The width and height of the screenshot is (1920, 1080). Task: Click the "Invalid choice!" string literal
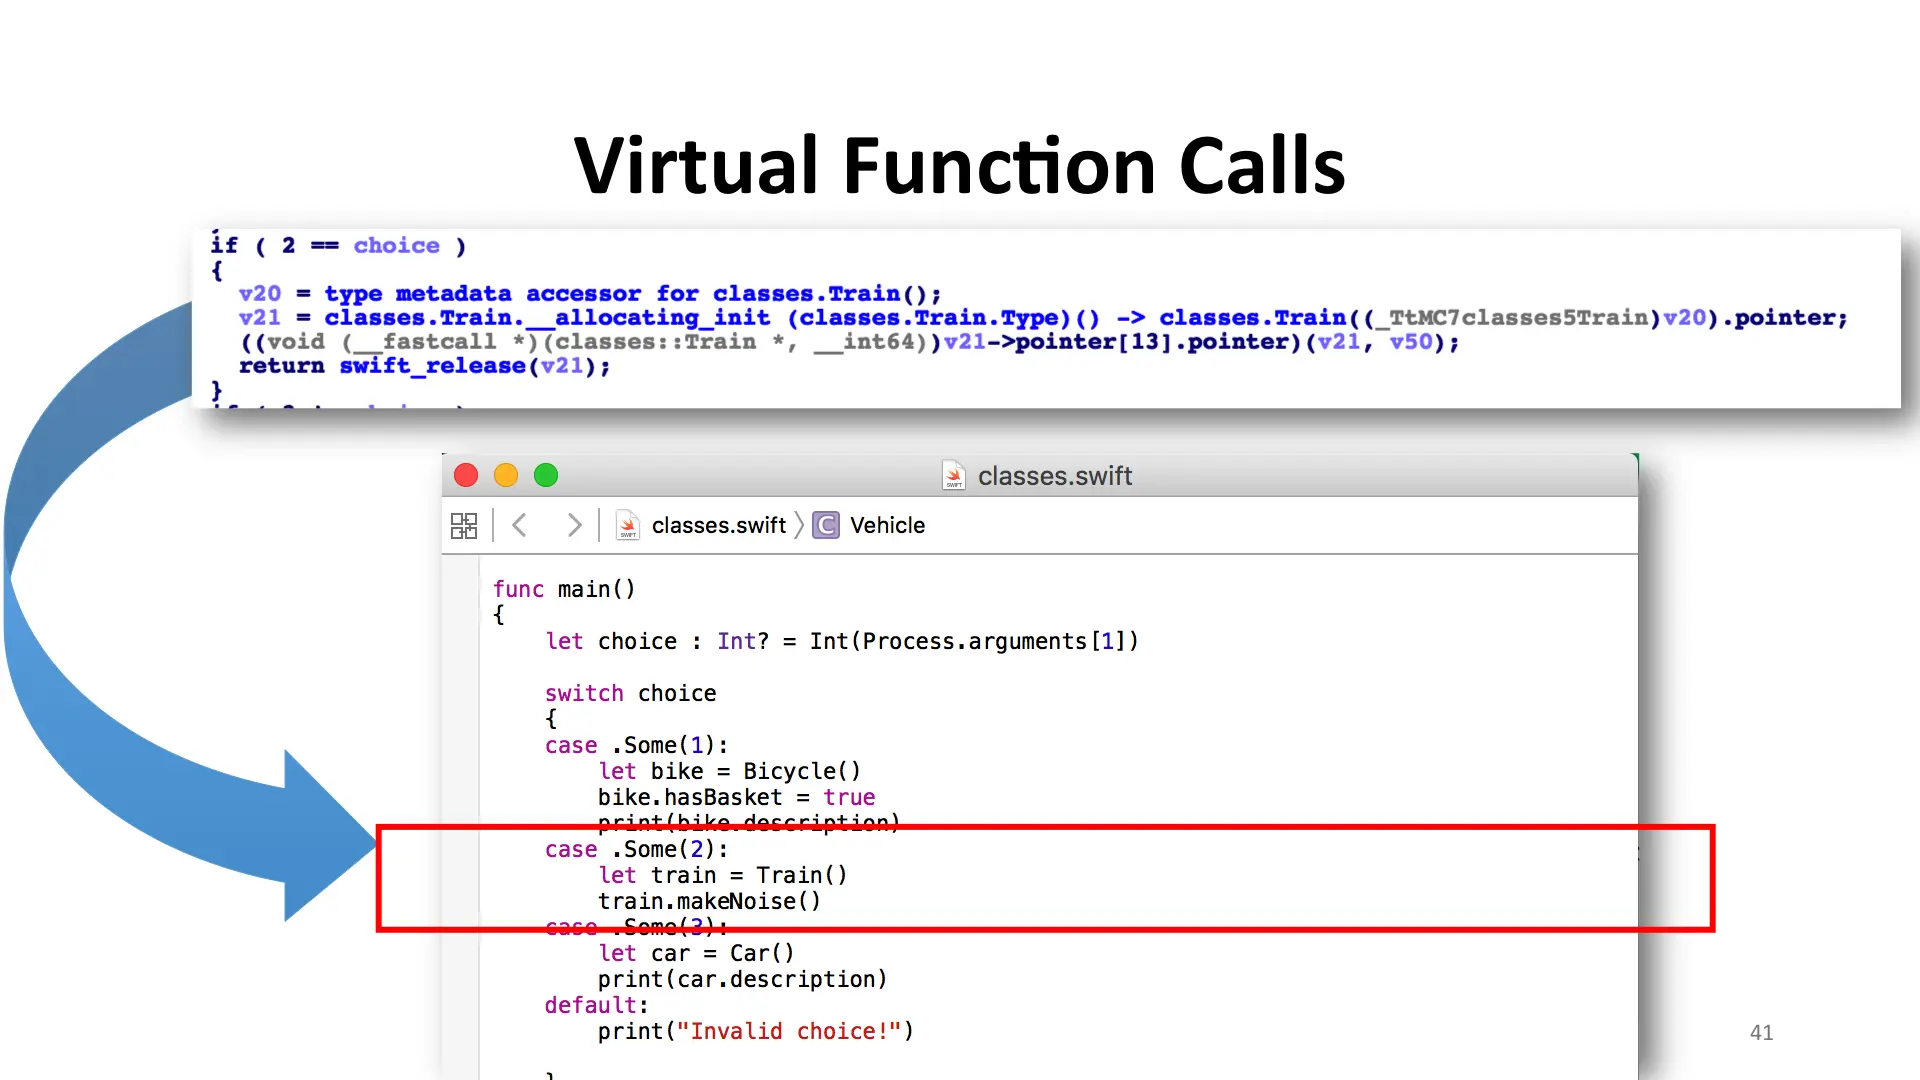click(x=790, y=1032)
